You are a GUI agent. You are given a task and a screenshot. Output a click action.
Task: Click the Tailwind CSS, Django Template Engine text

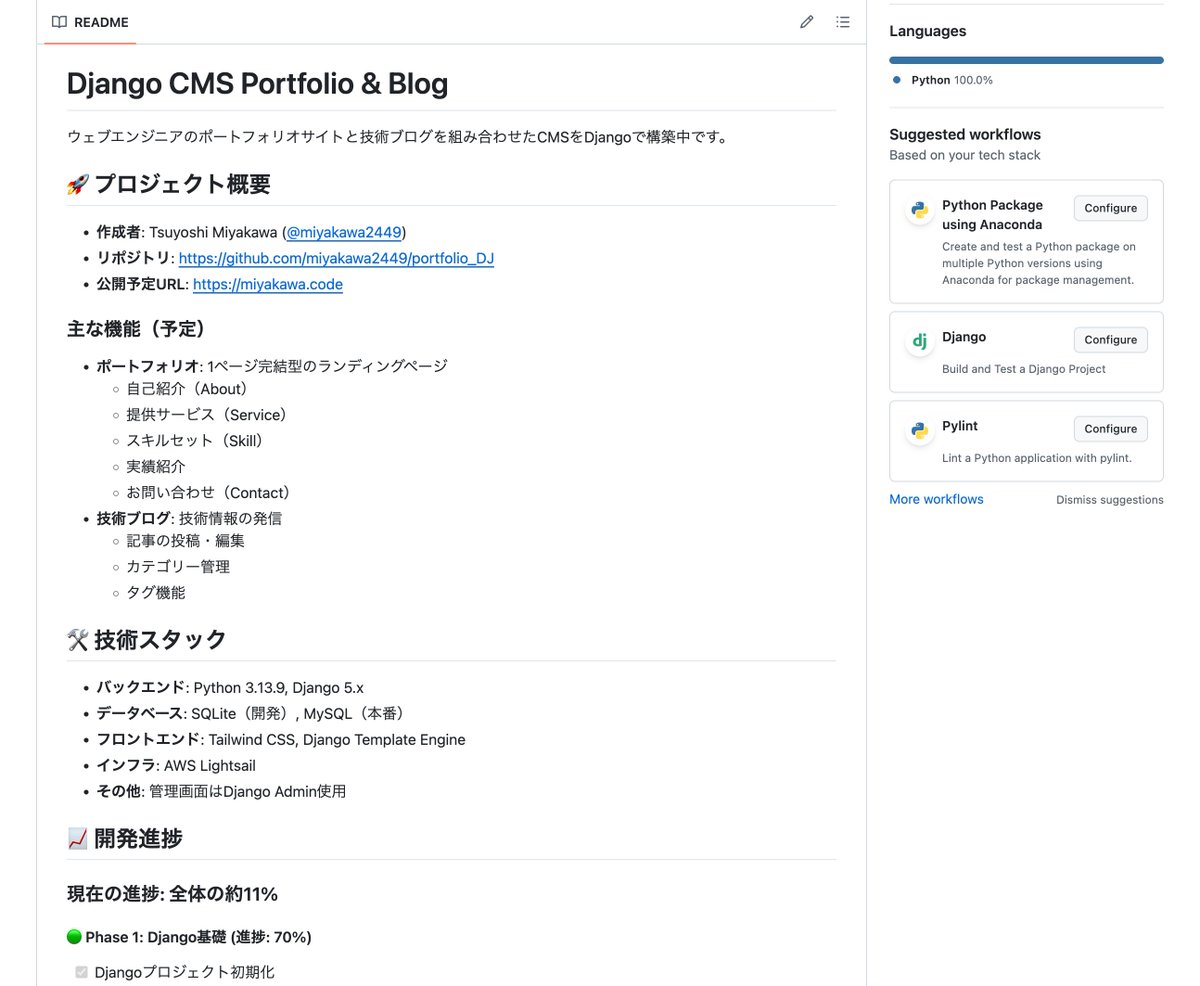tap(337, 740)
